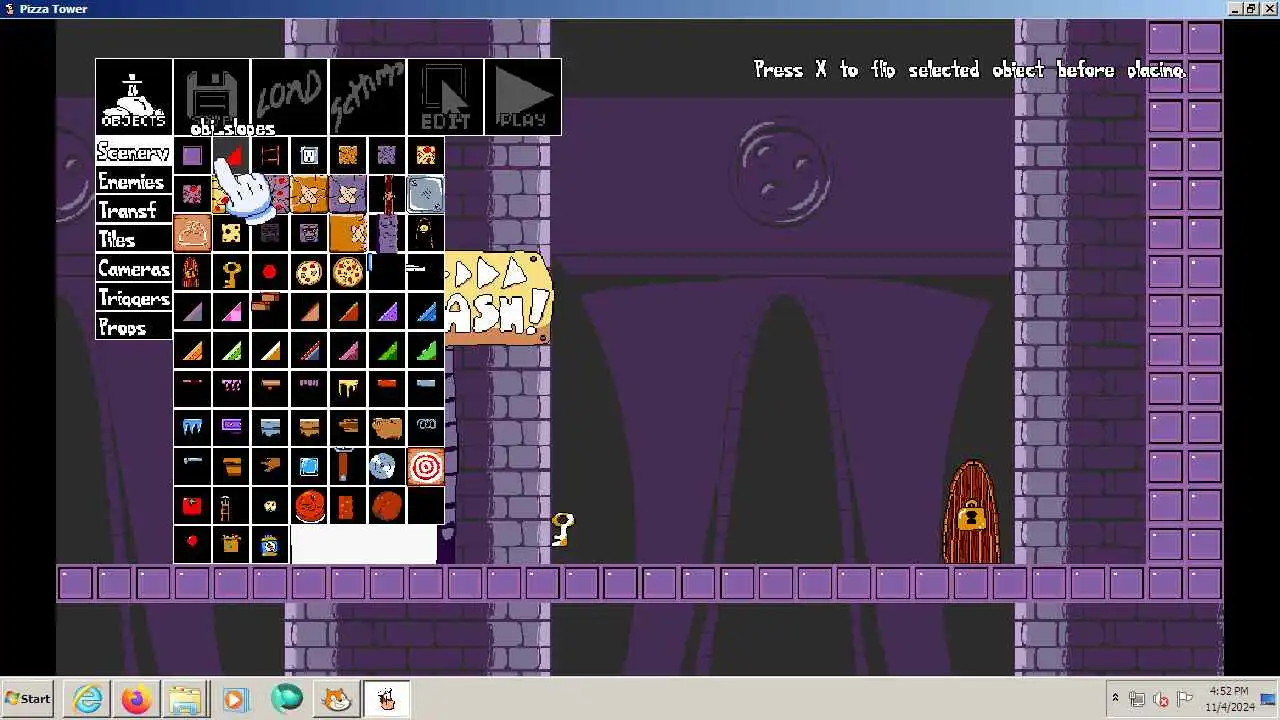The image size is (1280, 720).
Task: Pick the gold key object in palette
Action: pyautogui.click(x=231, y=272)
